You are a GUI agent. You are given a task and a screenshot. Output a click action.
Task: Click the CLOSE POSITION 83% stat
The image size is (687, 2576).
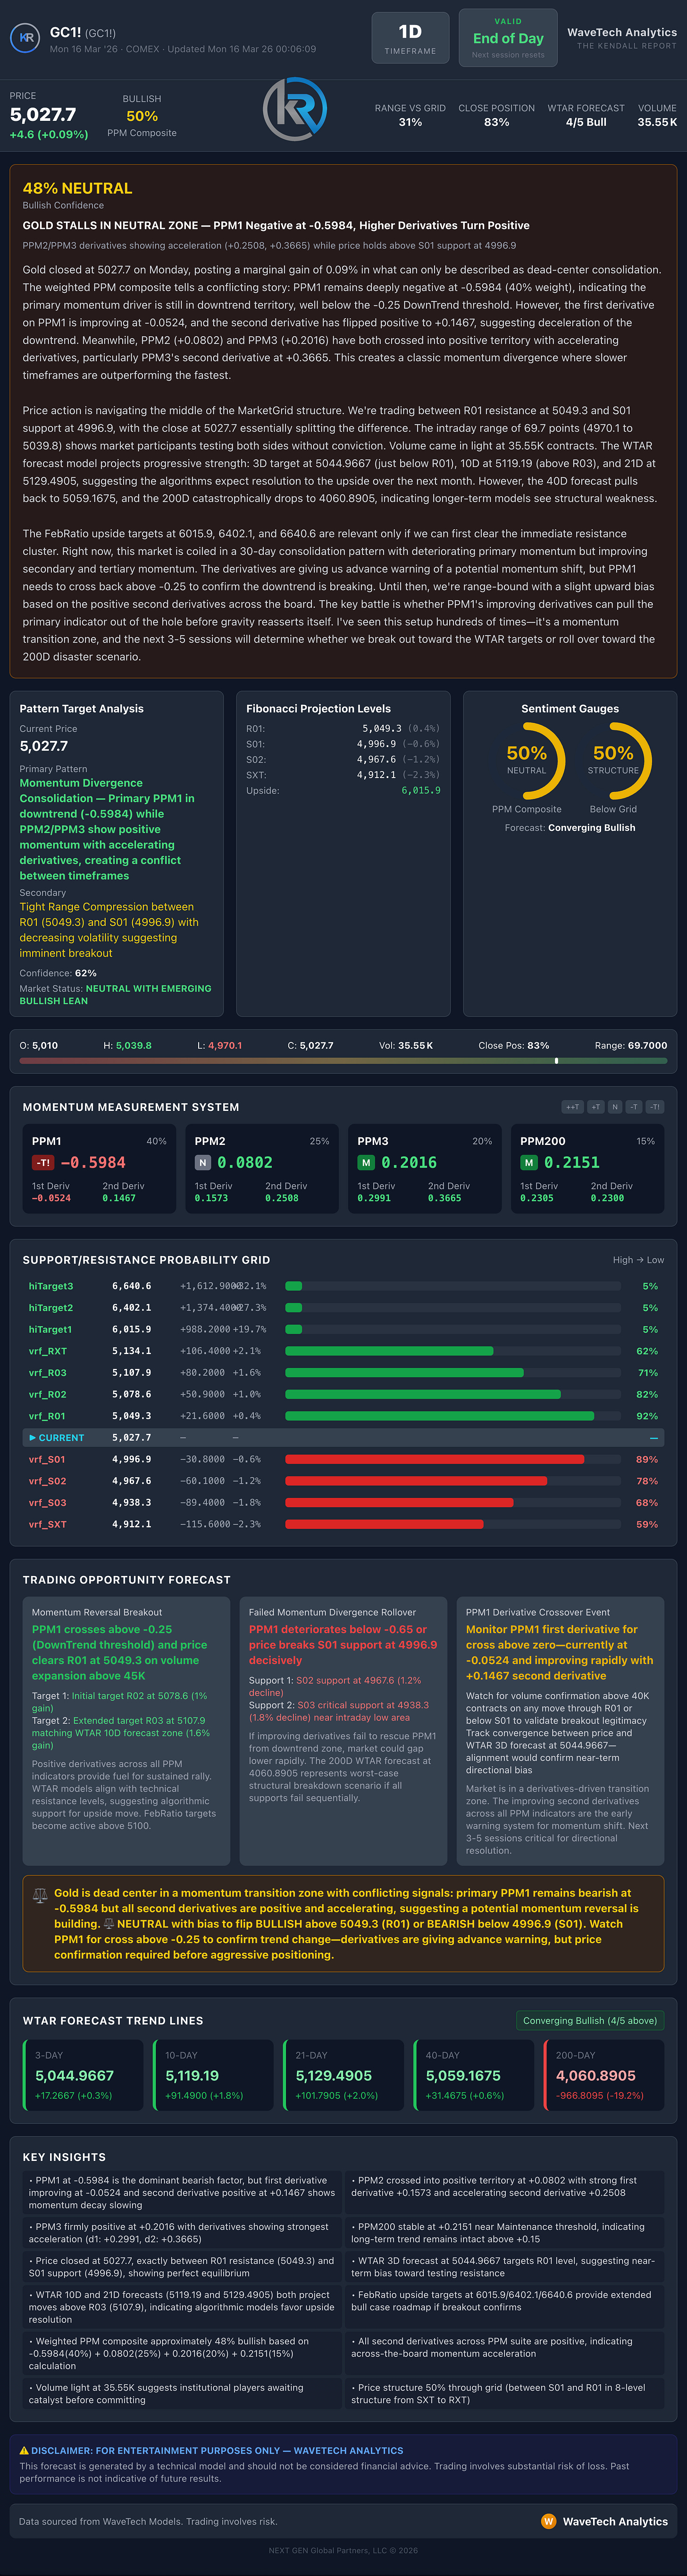pyautogui.click(x=497, y=115)
